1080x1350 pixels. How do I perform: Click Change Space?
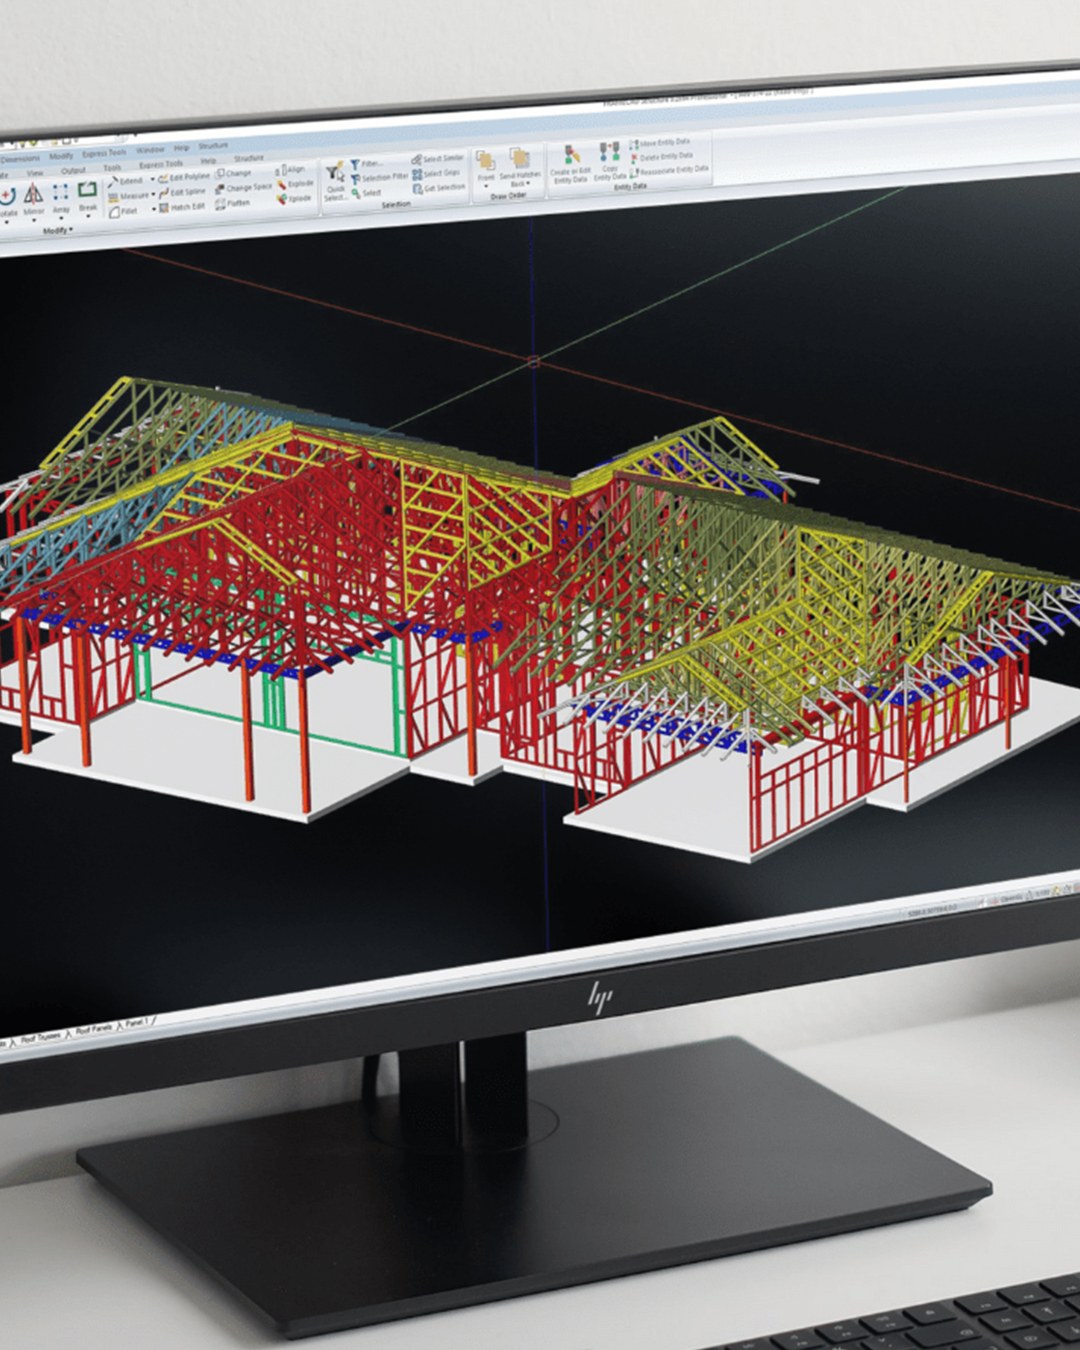click(x=244, y=188)
